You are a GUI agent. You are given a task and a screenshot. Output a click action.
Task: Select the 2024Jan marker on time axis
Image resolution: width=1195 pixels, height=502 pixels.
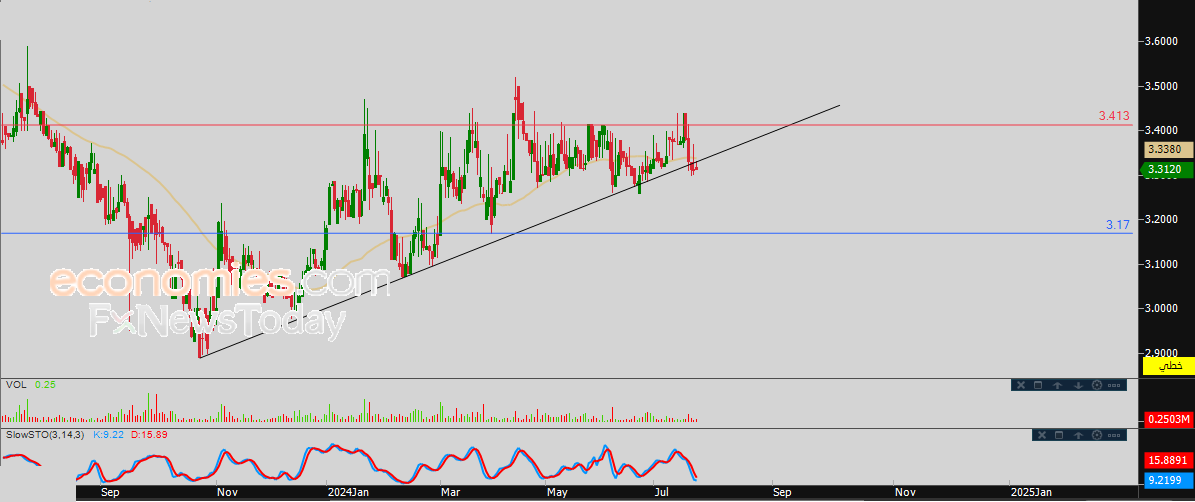pyautogui.click(x=346, y=492)
